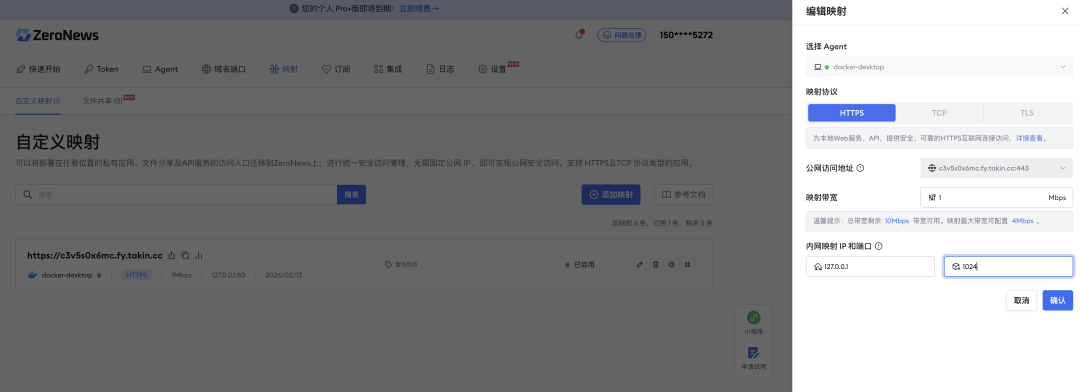
Task: Expand the 选择 Agent dropdown
Action: pos(939,67)
